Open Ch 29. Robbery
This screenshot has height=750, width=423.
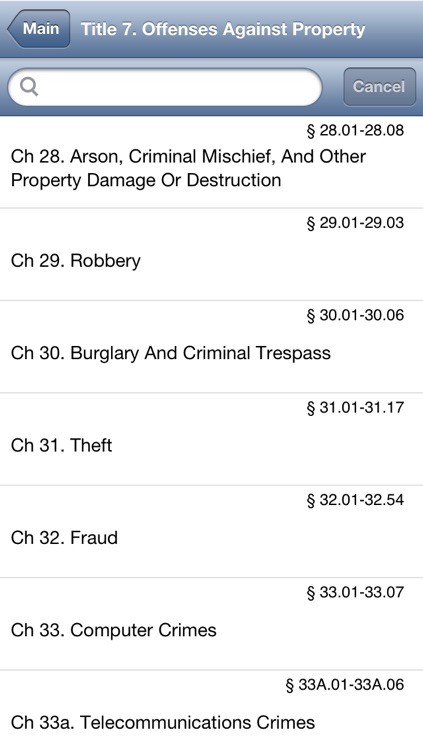tap(212, 254)
